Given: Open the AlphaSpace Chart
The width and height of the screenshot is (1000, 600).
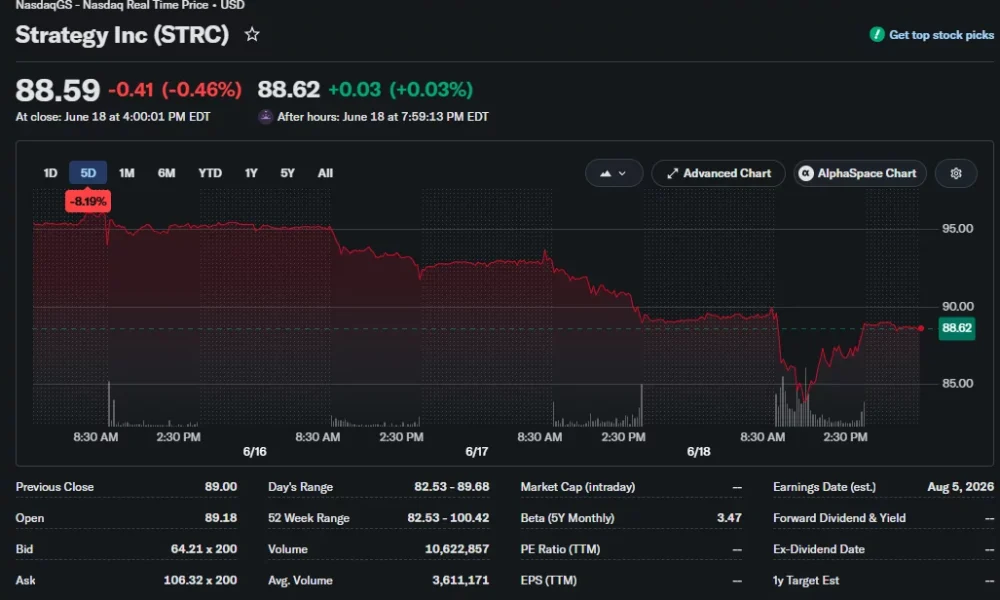Looking at the screenshot, I should tap(860, 173).
